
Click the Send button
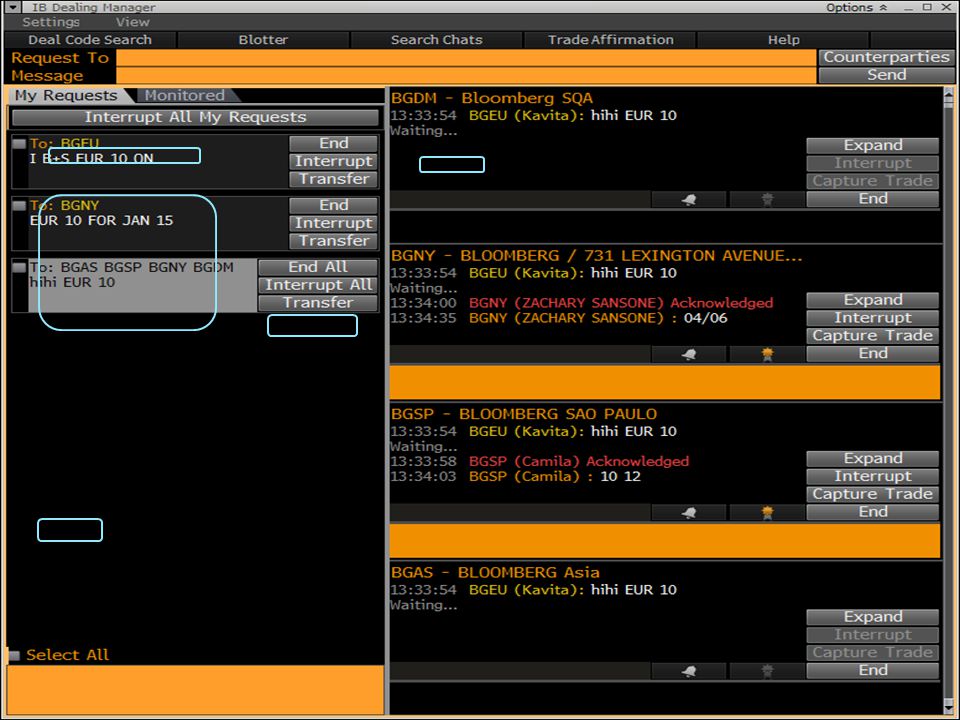click(x=887, y=75)
